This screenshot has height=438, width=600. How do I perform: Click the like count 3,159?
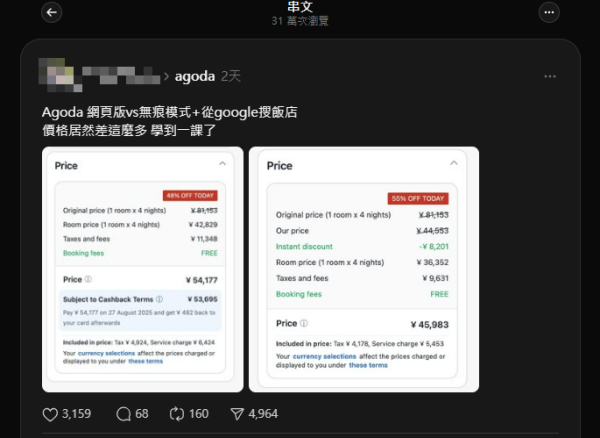coord(77,414)
